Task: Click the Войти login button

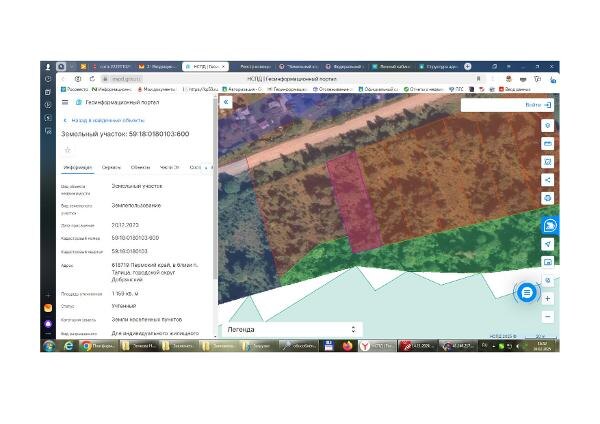Action: point(538,105)
